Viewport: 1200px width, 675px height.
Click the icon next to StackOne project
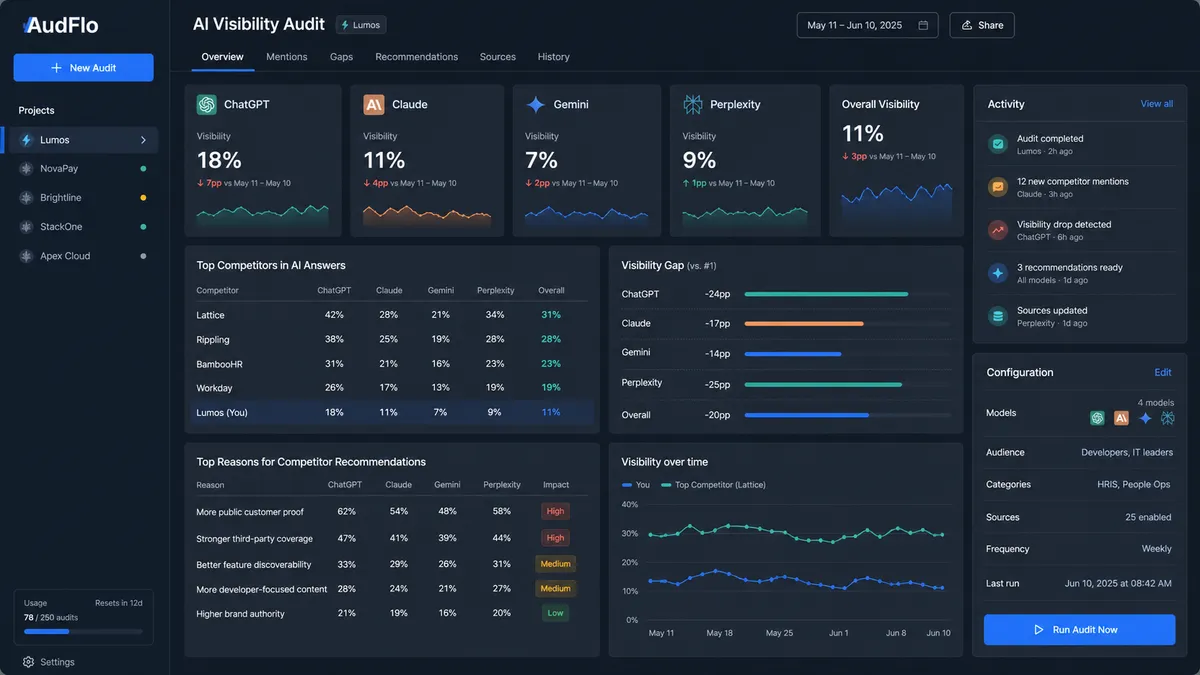[27, 227]
